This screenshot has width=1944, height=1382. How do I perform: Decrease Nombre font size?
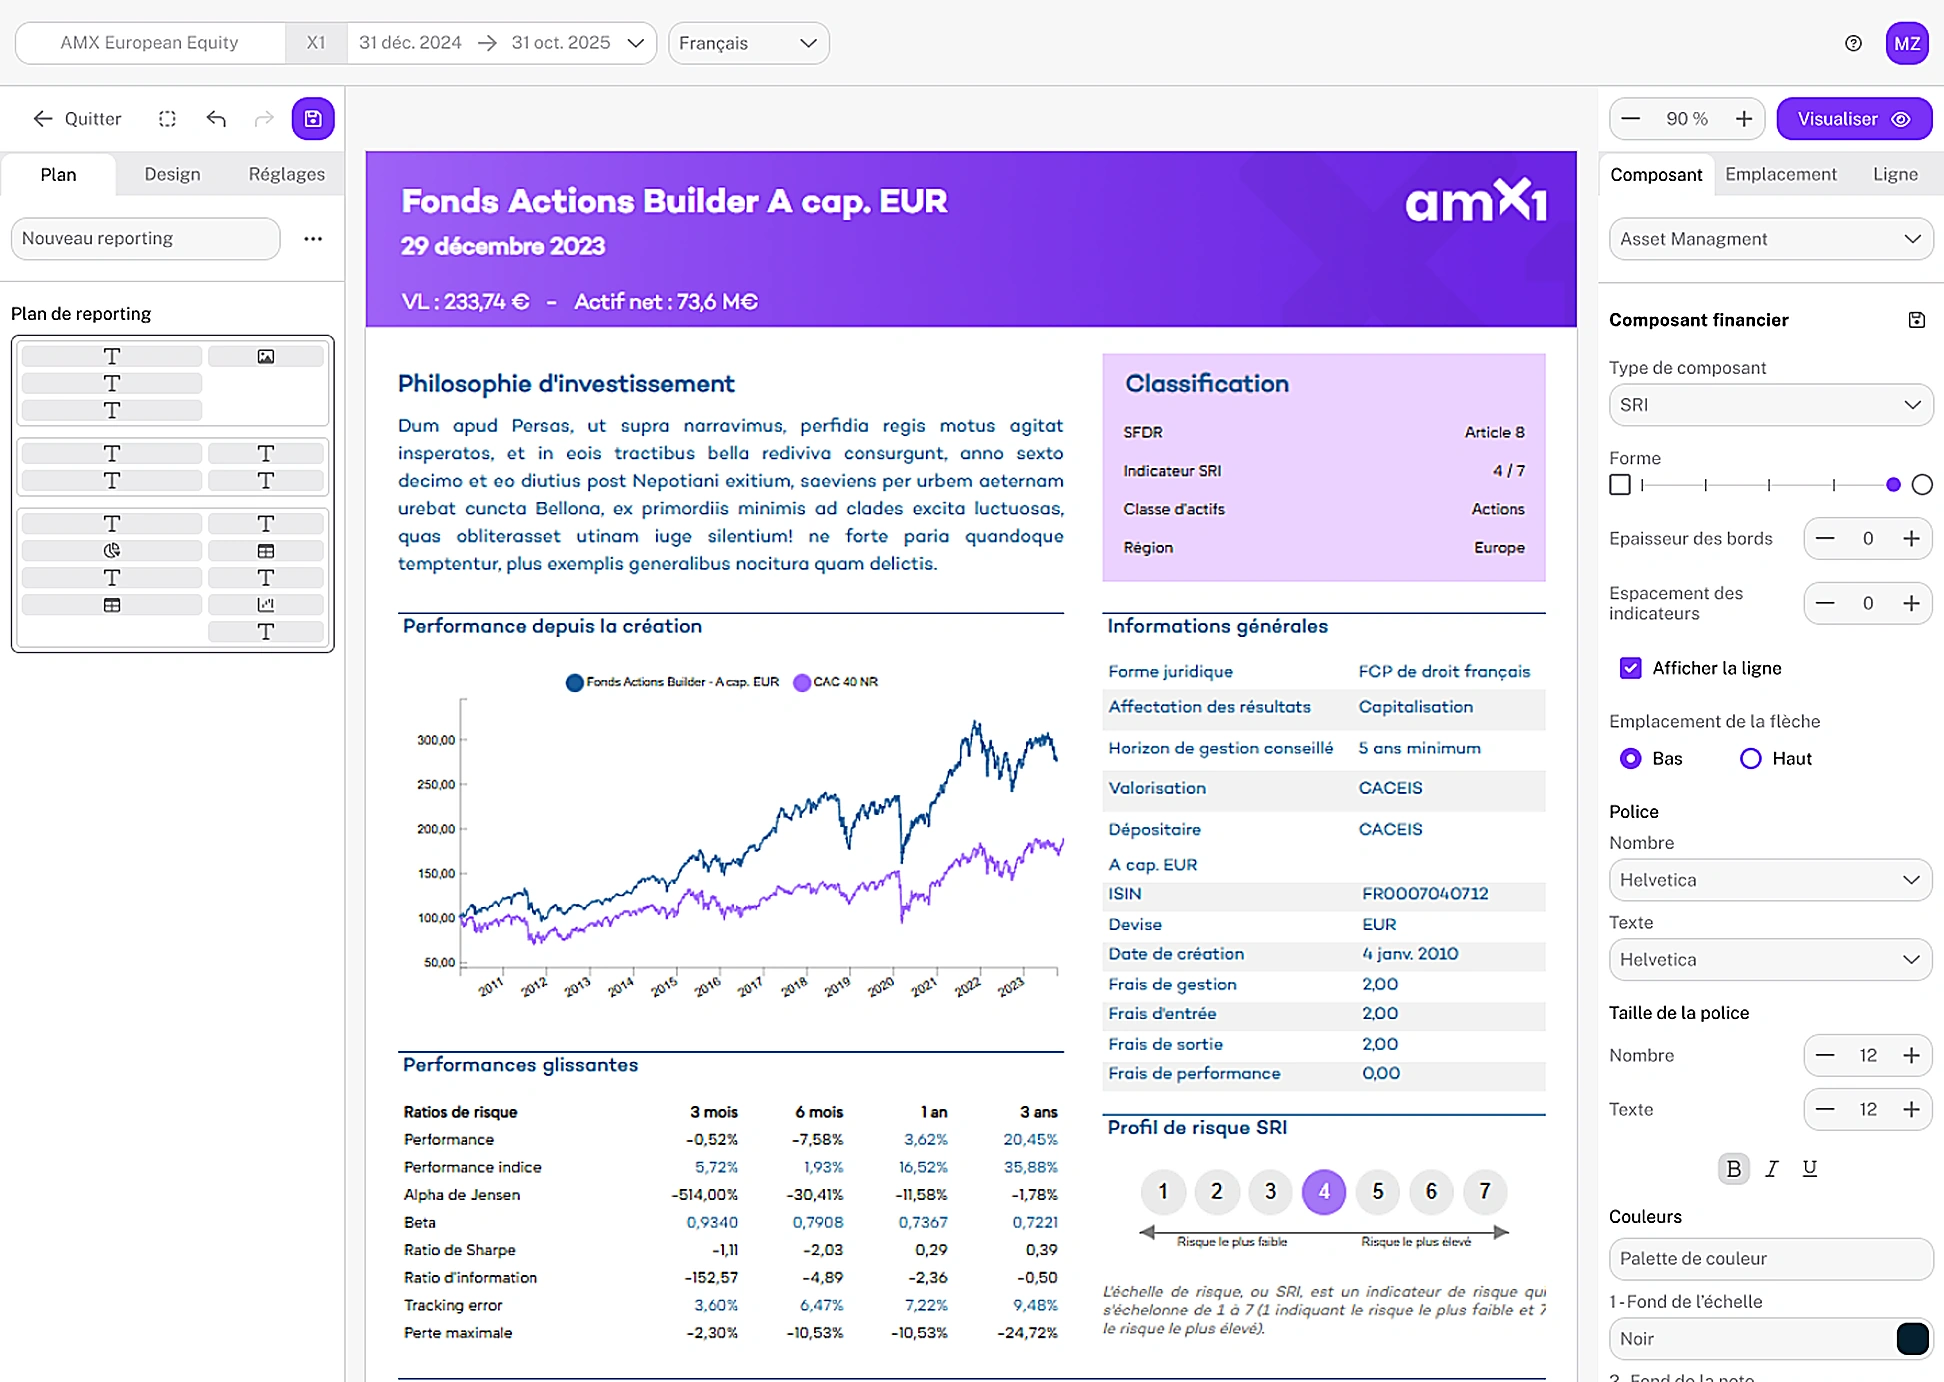1825,1056
